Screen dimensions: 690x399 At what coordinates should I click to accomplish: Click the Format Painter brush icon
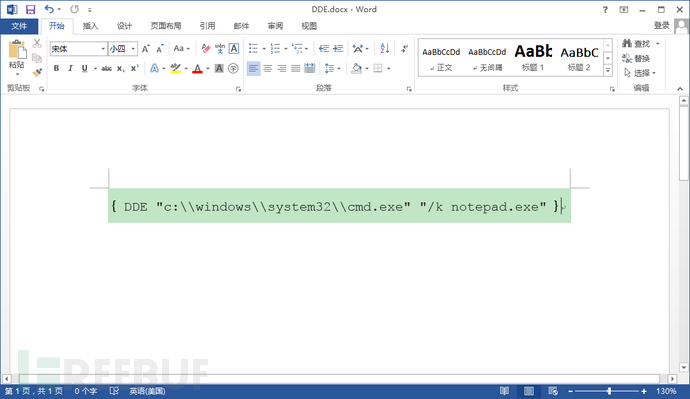(37, 72)
